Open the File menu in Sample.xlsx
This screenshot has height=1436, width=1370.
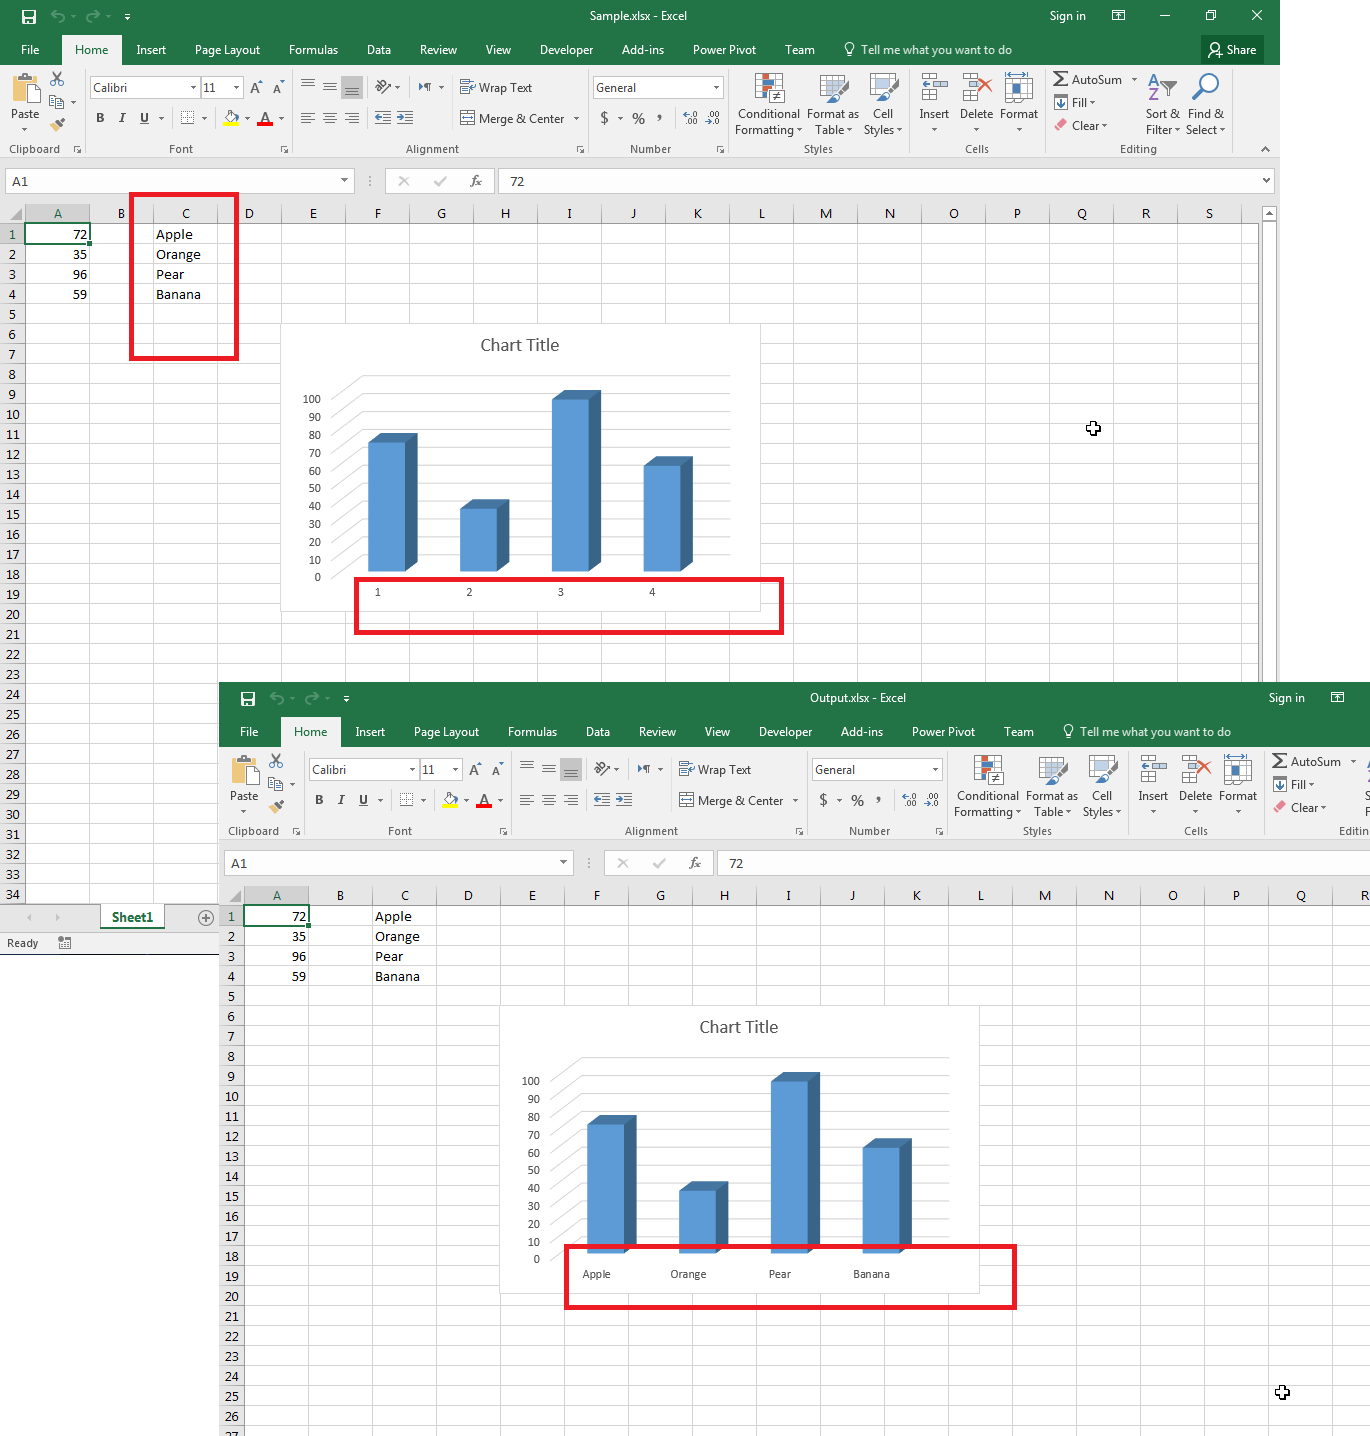click(30, 50)
